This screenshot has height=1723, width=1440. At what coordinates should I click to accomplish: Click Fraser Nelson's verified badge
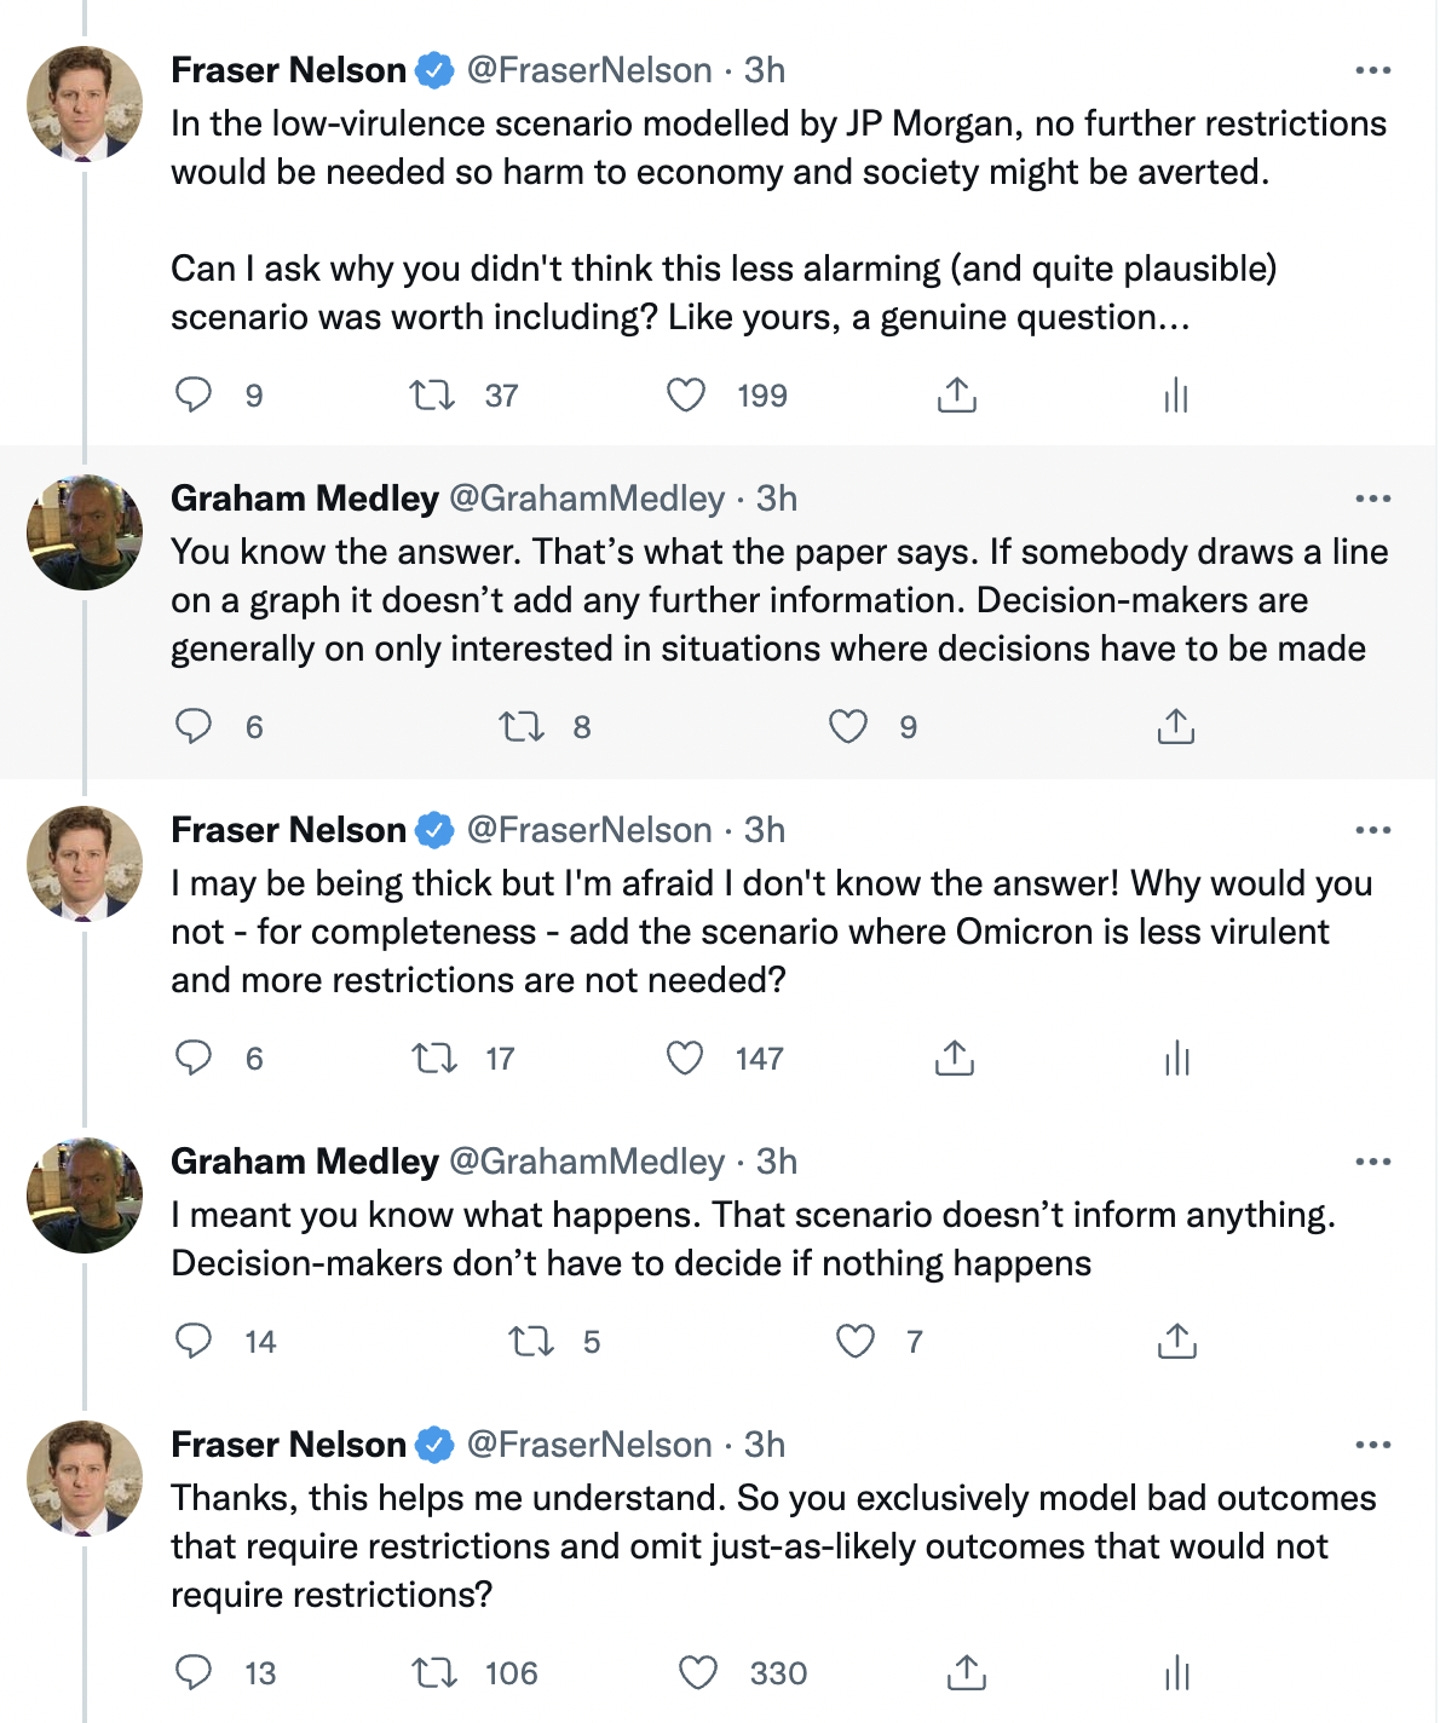[434, 70]
